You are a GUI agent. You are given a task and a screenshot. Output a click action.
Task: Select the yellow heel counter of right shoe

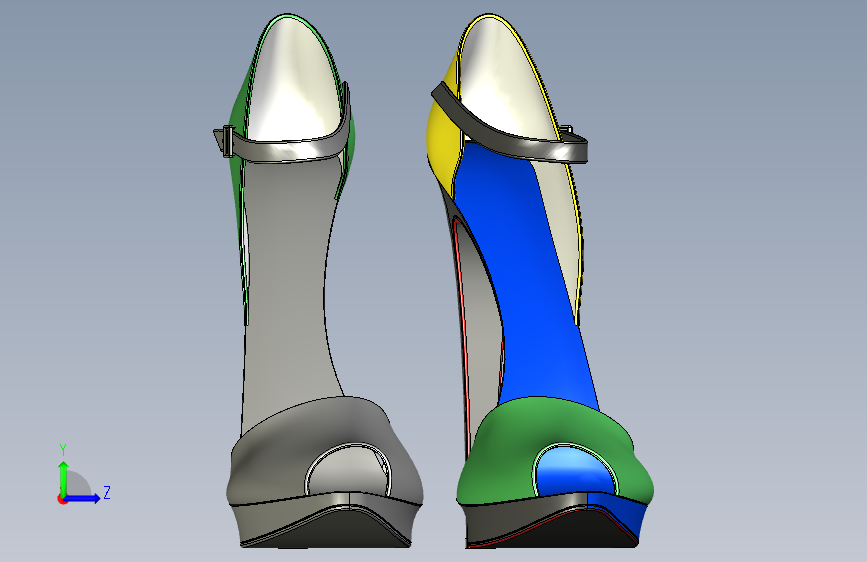(442, 138)
